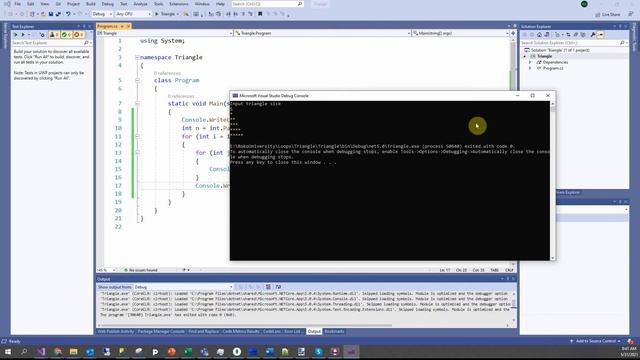Open Show output from Debug dropdown
640x360 pixels.
[183, 287]
